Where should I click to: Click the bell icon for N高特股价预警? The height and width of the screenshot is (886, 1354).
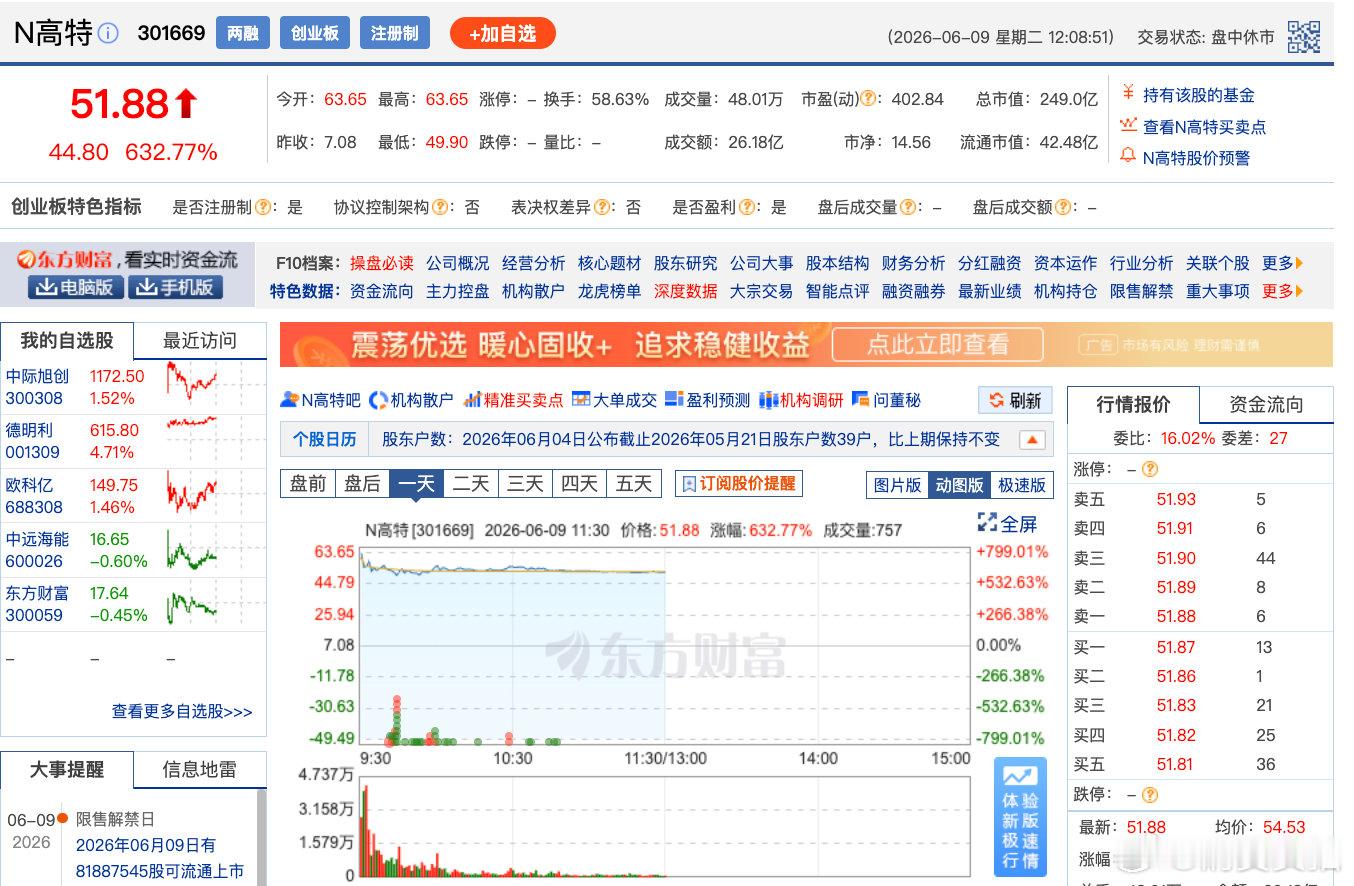(x=1128, y=157)
